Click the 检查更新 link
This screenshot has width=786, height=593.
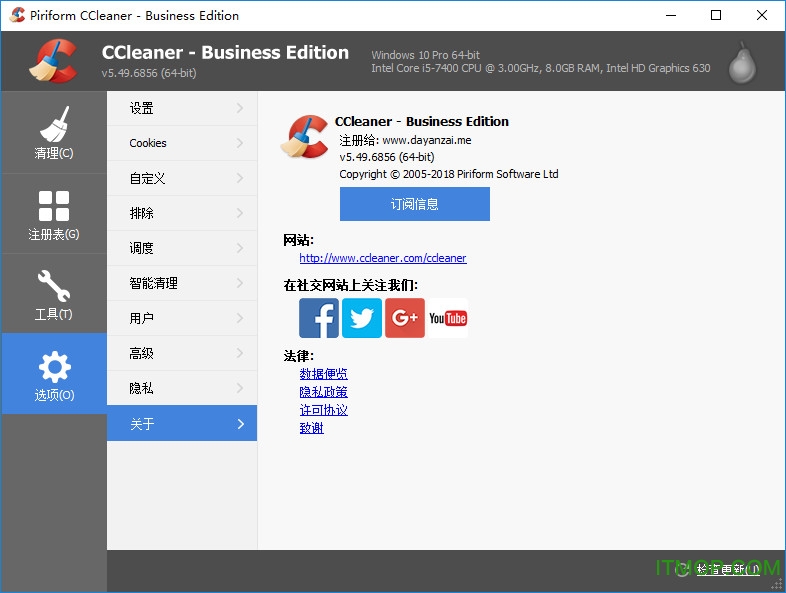coord(728,569)
